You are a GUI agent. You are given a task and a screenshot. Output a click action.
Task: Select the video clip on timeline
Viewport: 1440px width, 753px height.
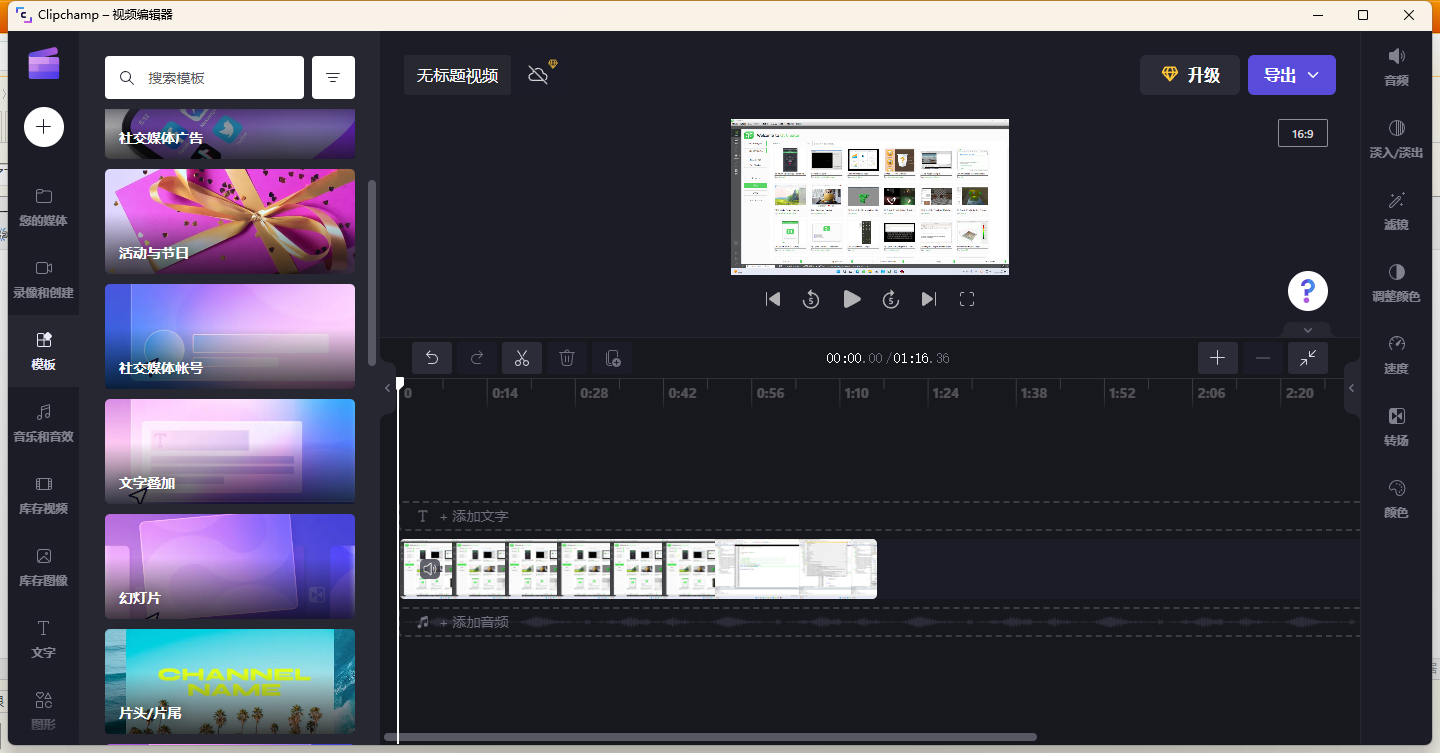coord(639,569)
